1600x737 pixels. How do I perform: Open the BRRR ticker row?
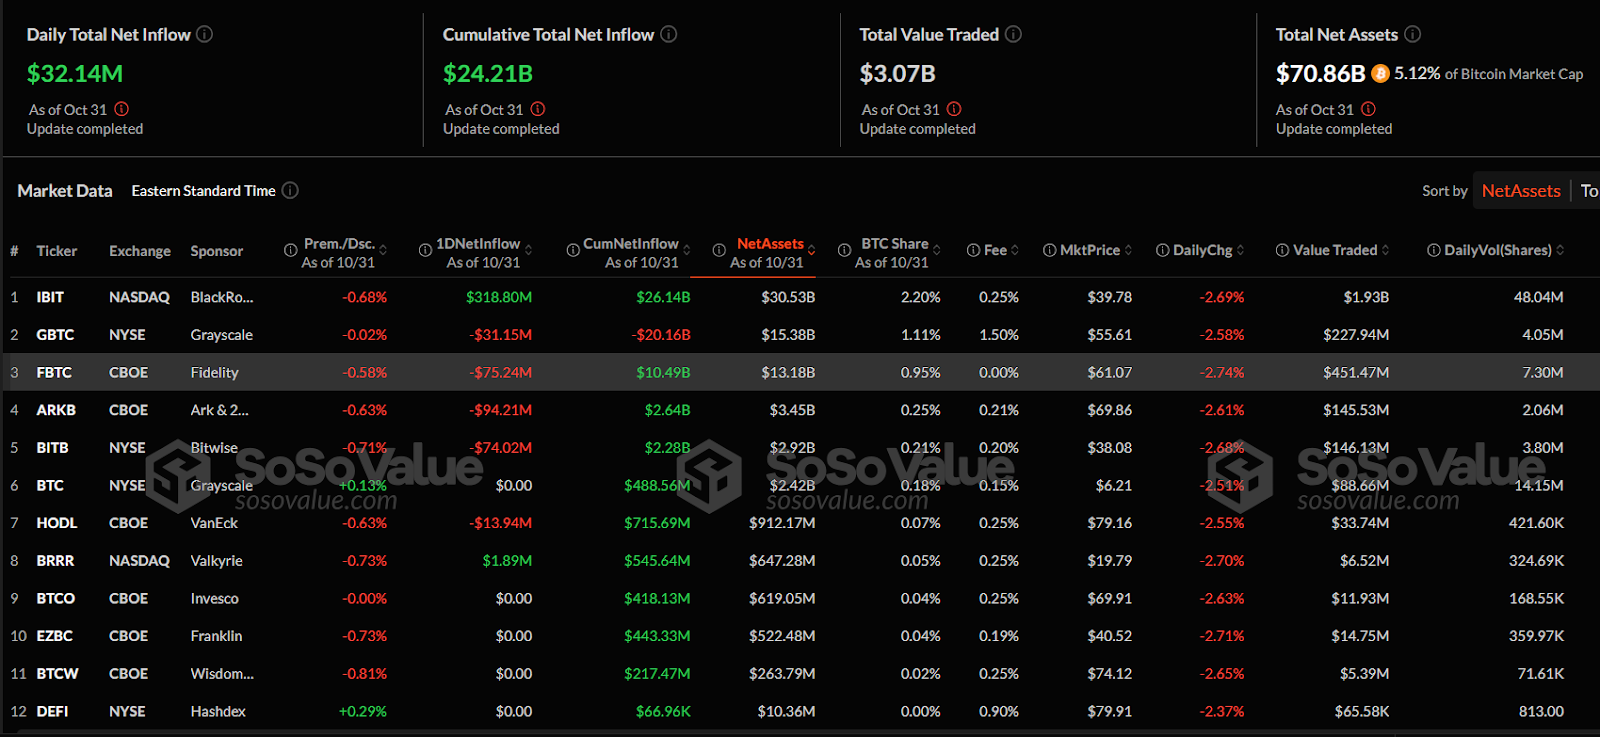click(x=55, y=561)
